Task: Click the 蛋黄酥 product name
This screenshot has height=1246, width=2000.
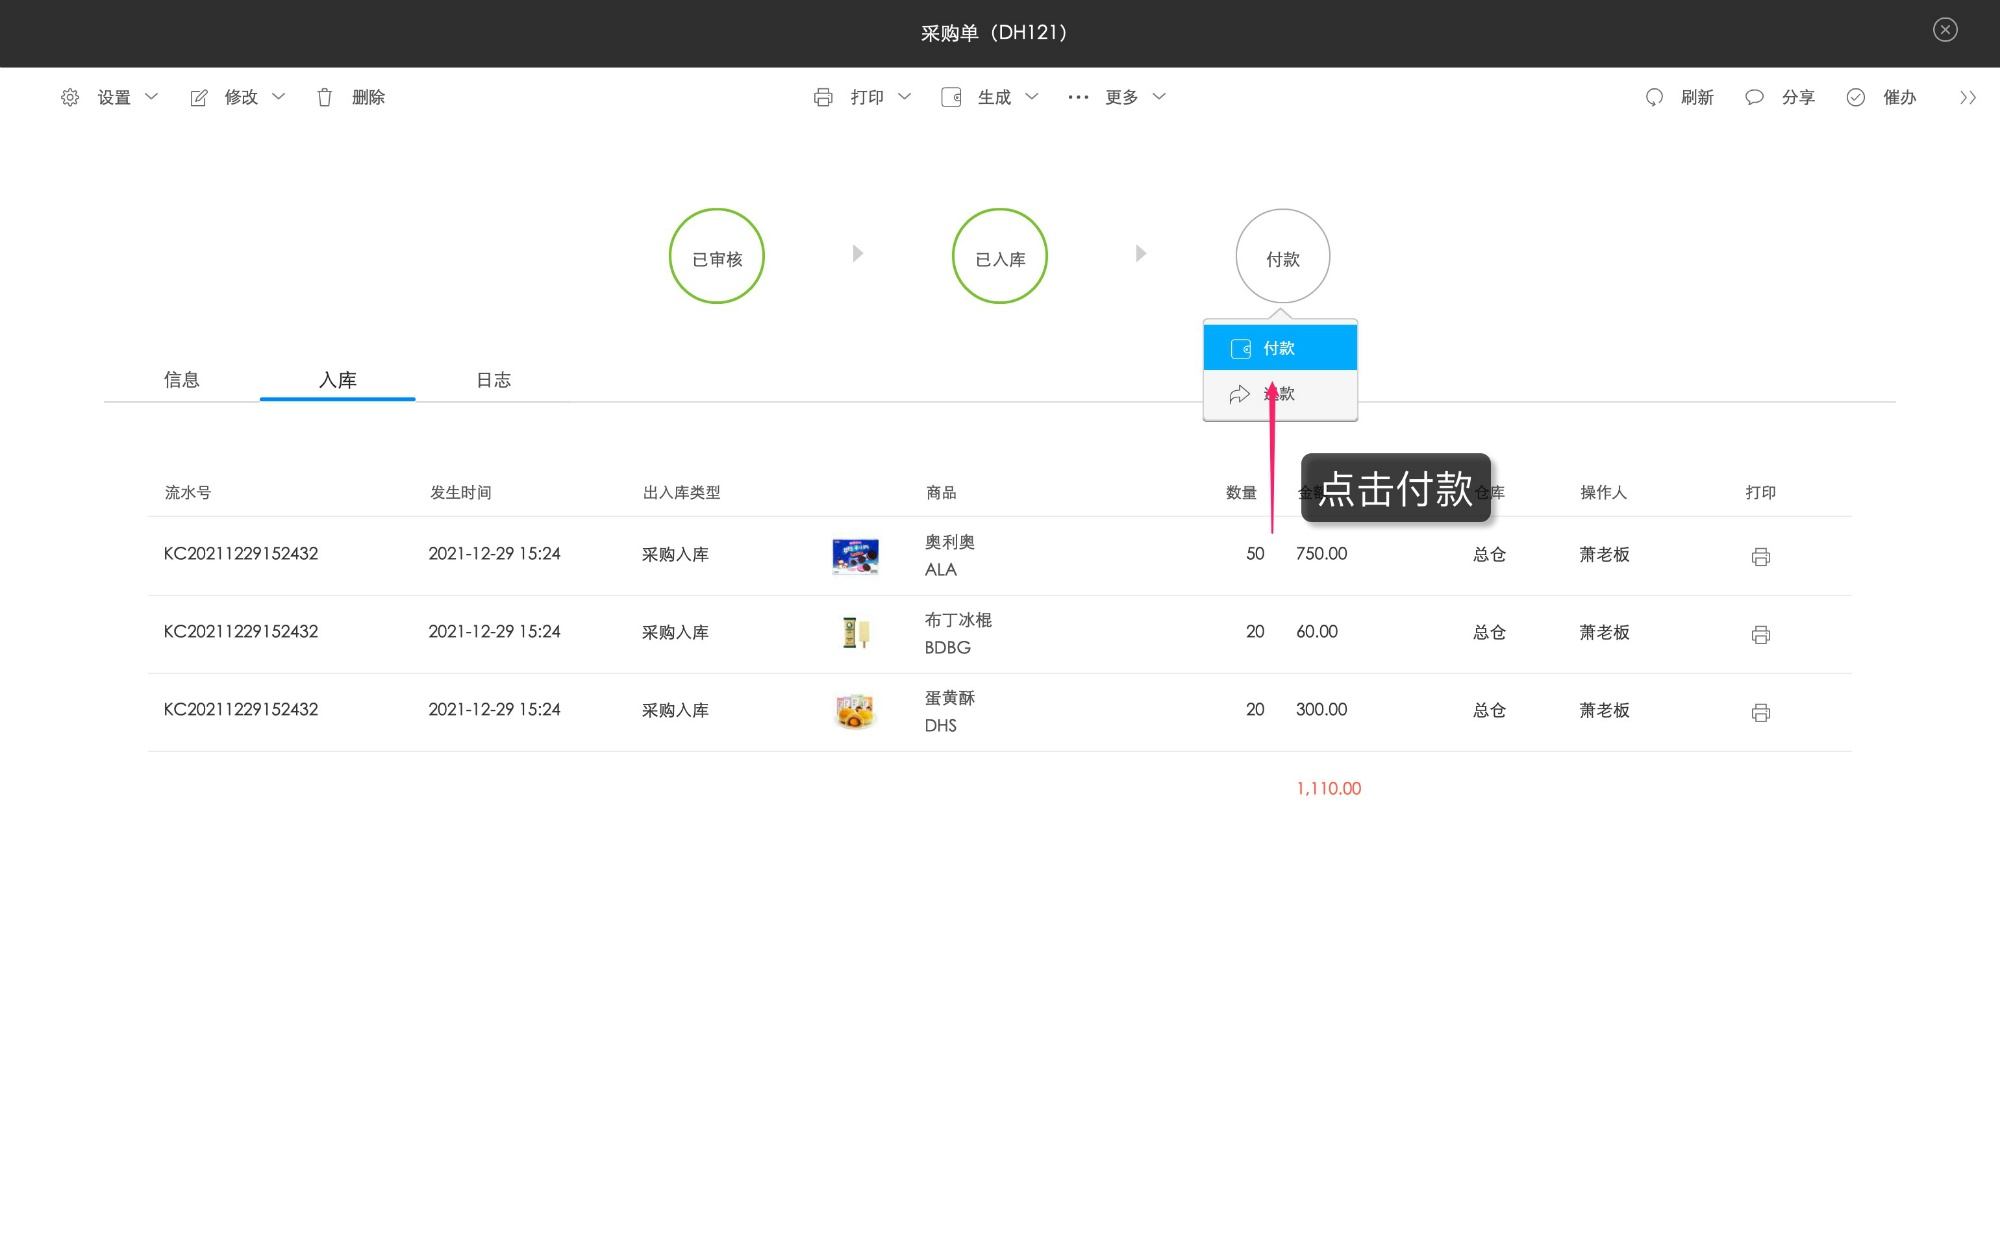Action: pyautogui.click(x=950, y=698)
